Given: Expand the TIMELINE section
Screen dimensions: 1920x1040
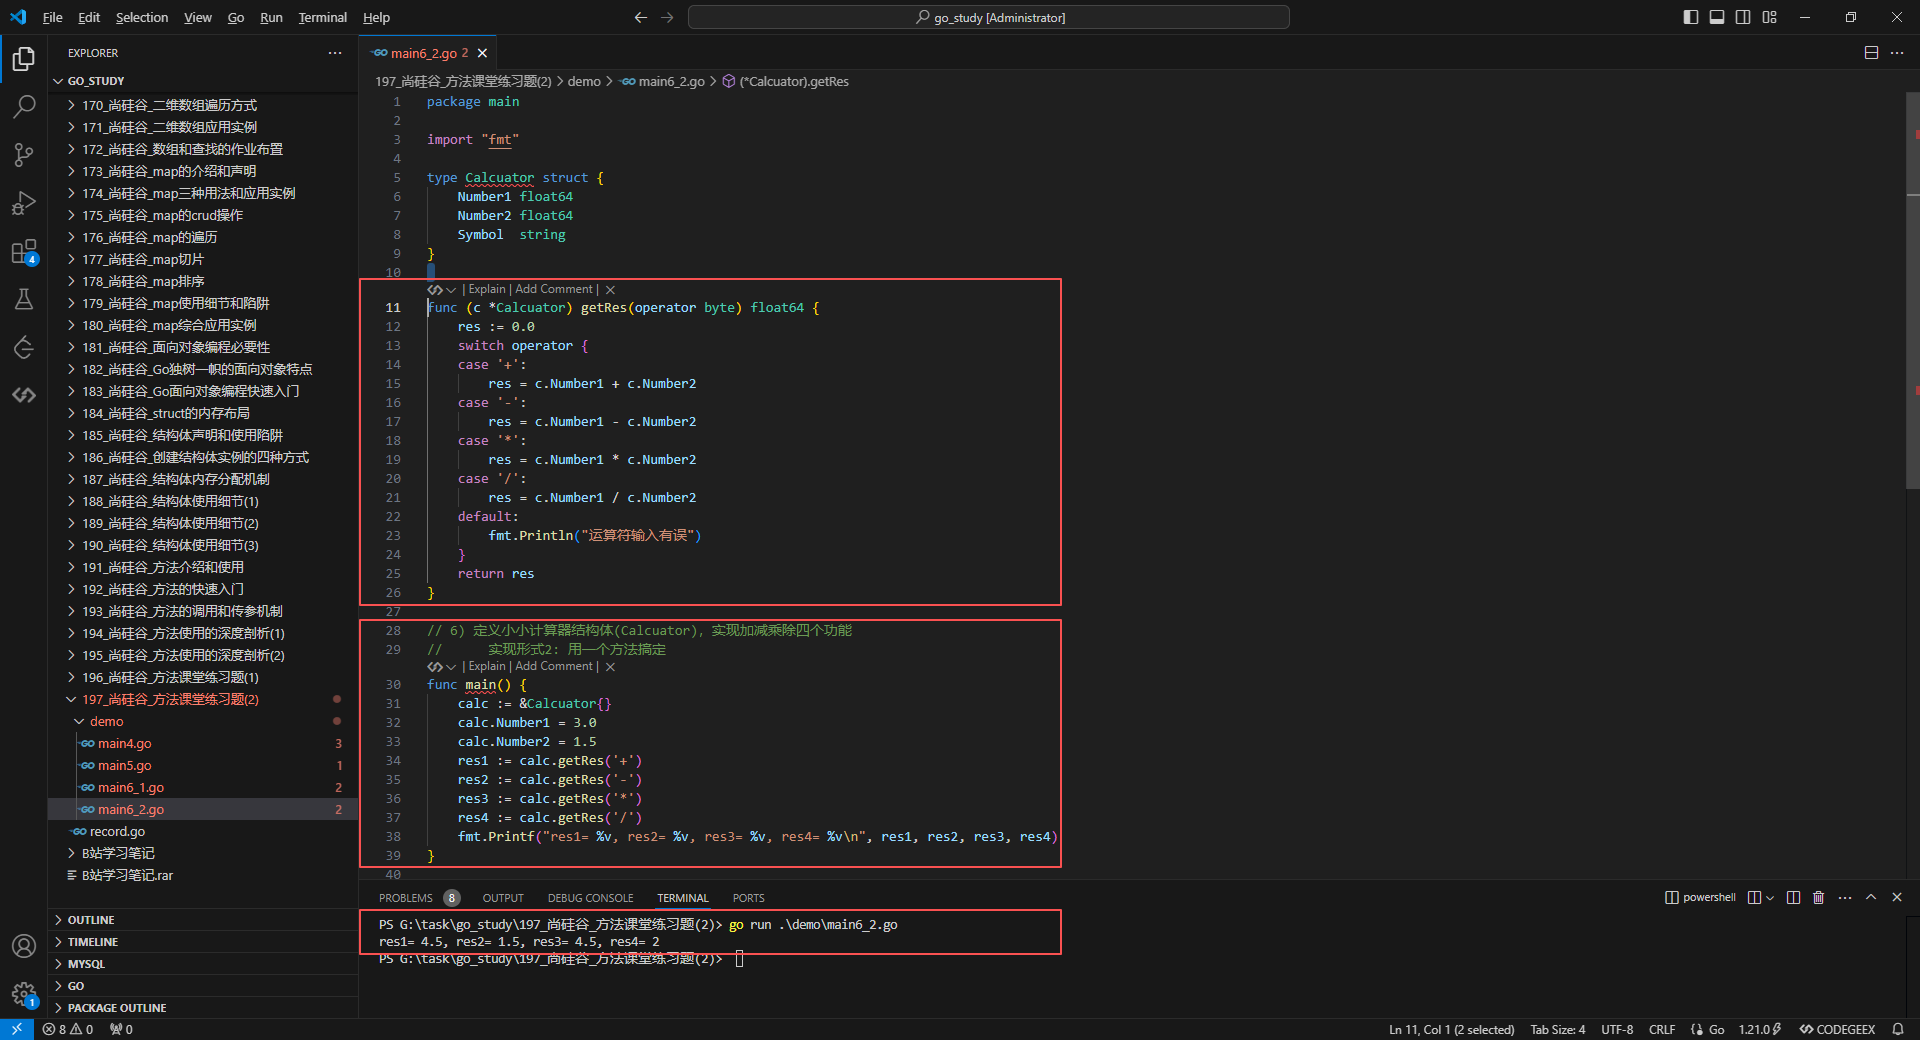Looking at the screenshot, I should [93, 942].
